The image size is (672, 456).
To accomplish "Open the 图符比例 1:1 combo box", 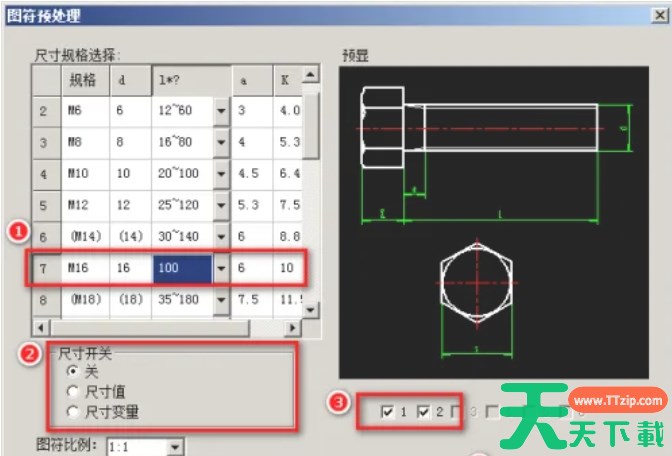I will coord(145,447).
